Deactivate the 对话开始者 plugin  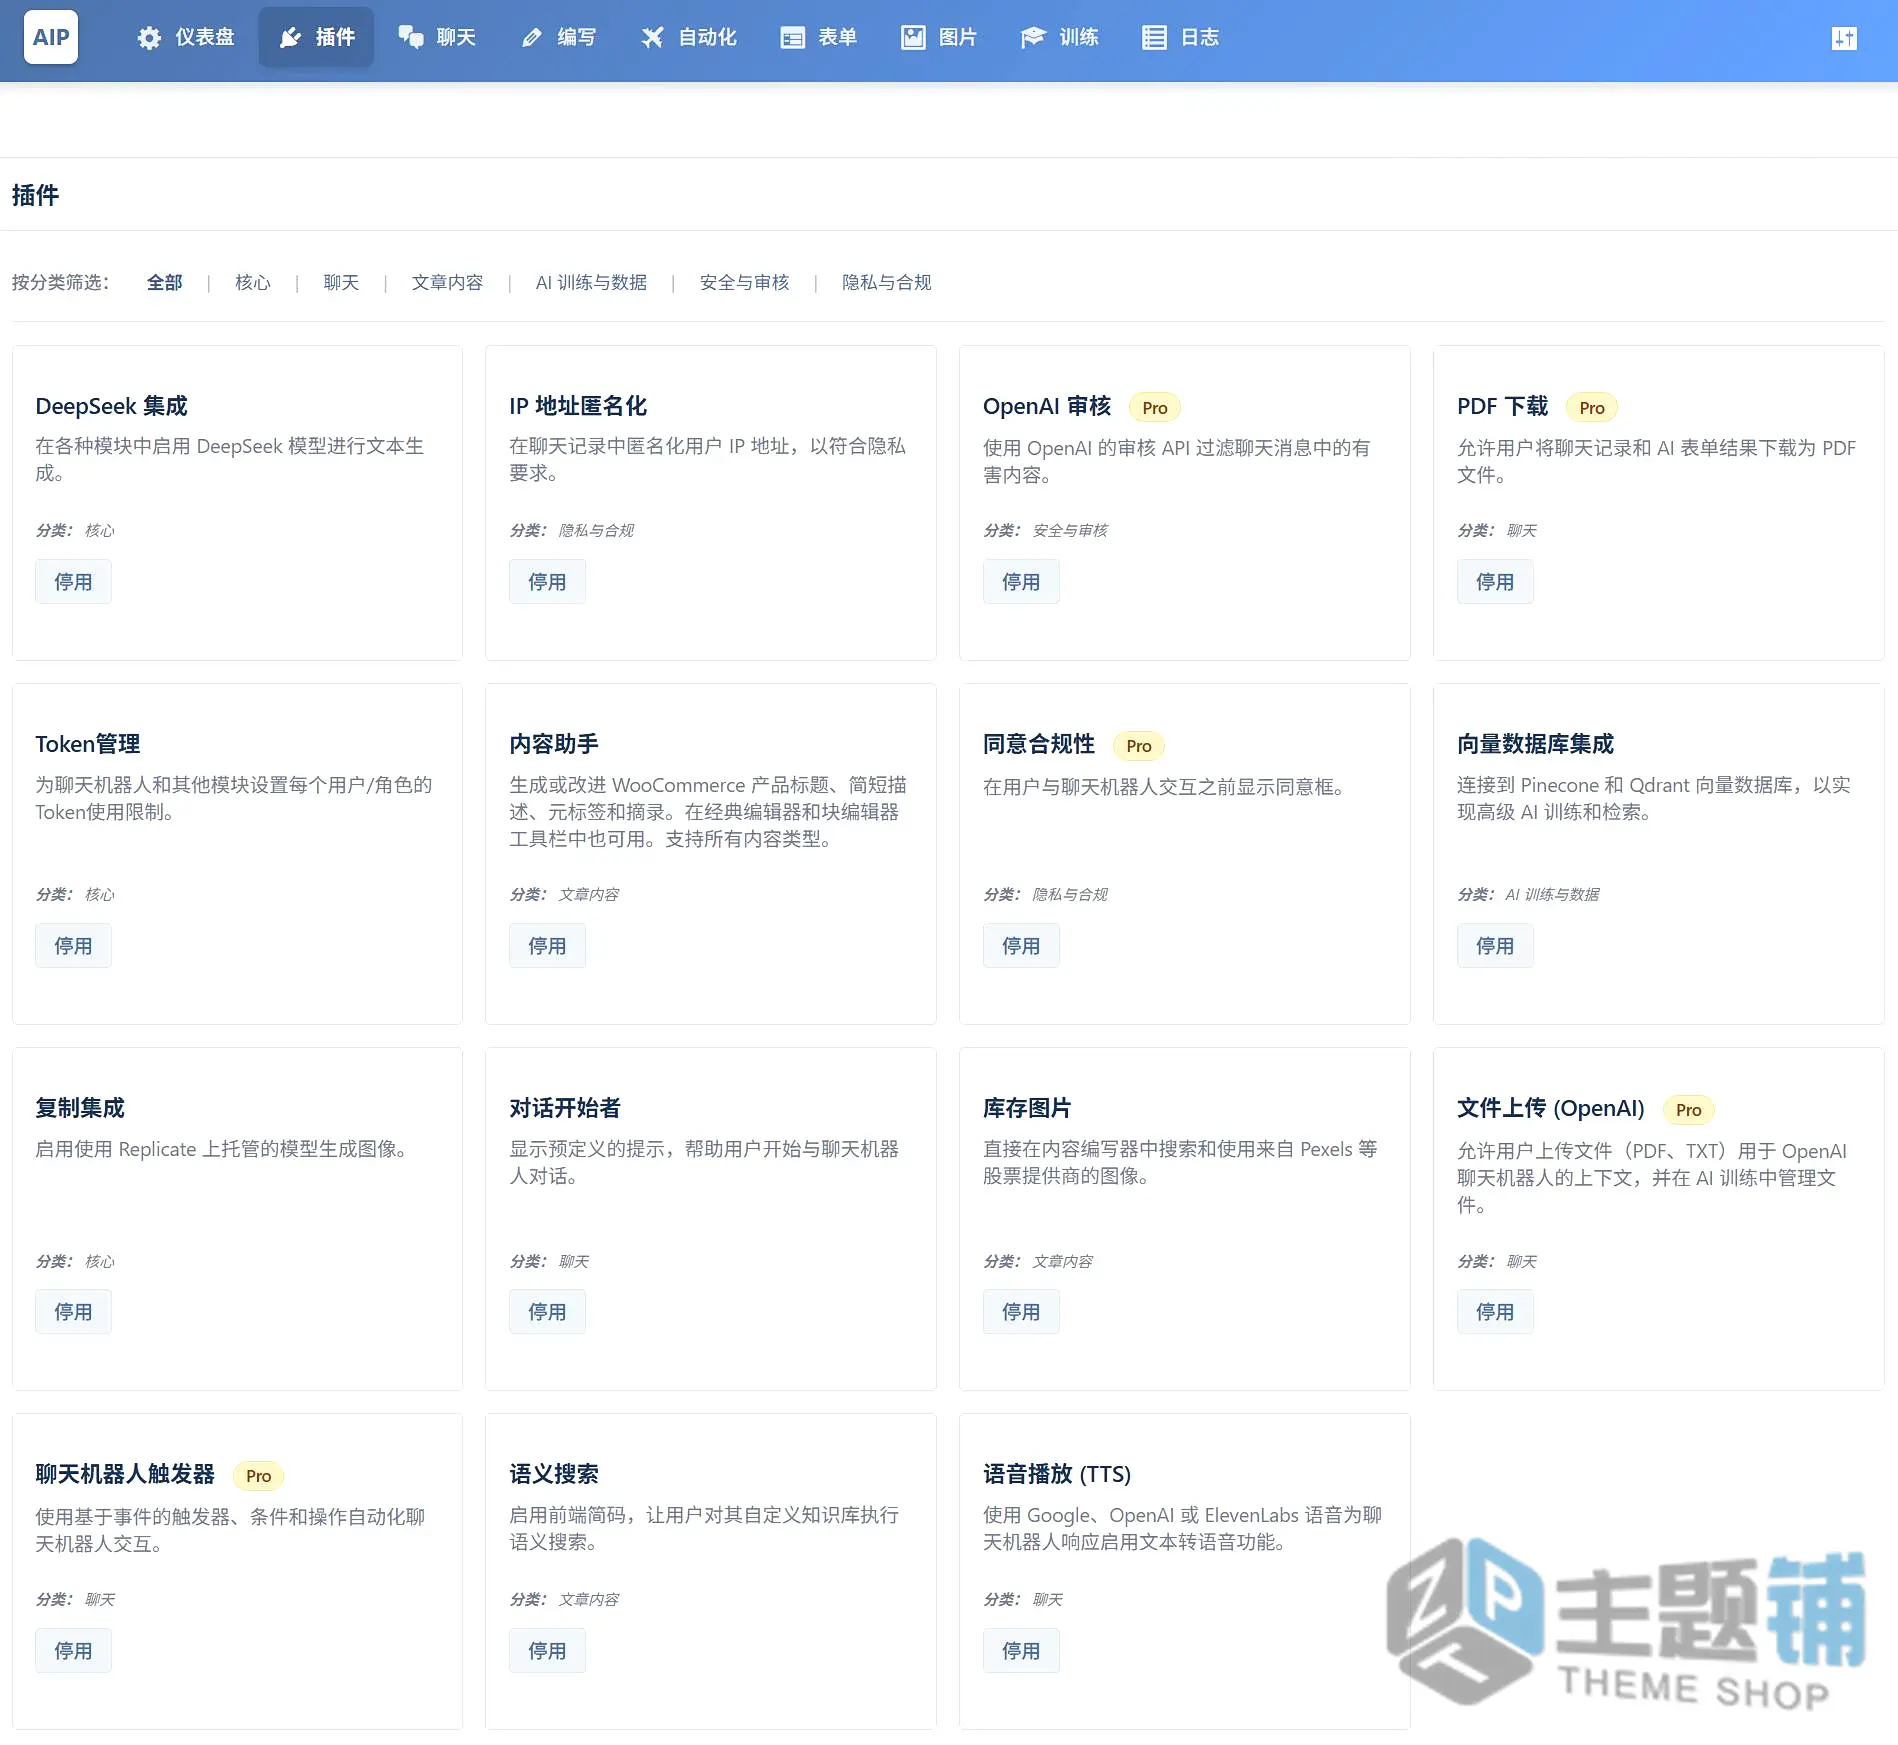(x=547, y=1312)
